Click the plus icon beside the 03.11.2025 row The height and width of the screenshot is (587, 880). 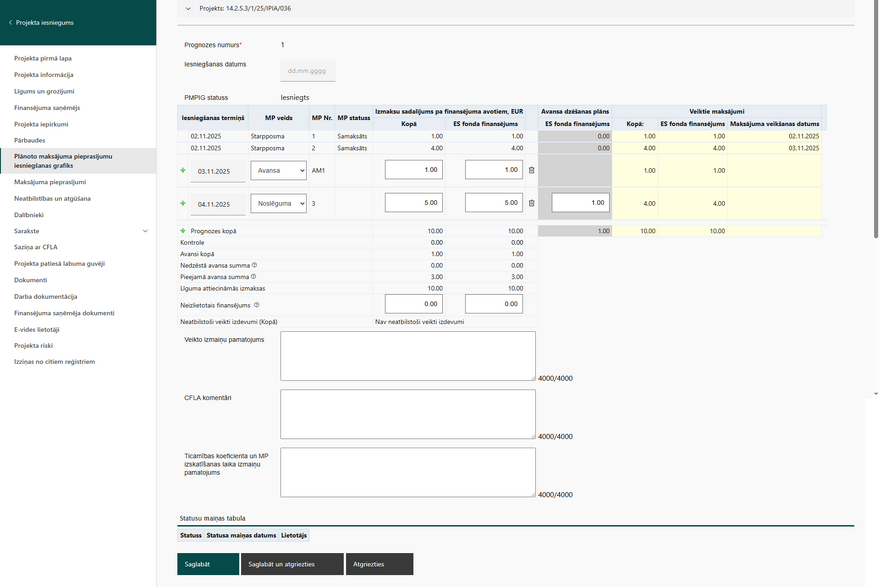(x=183, y=171)
